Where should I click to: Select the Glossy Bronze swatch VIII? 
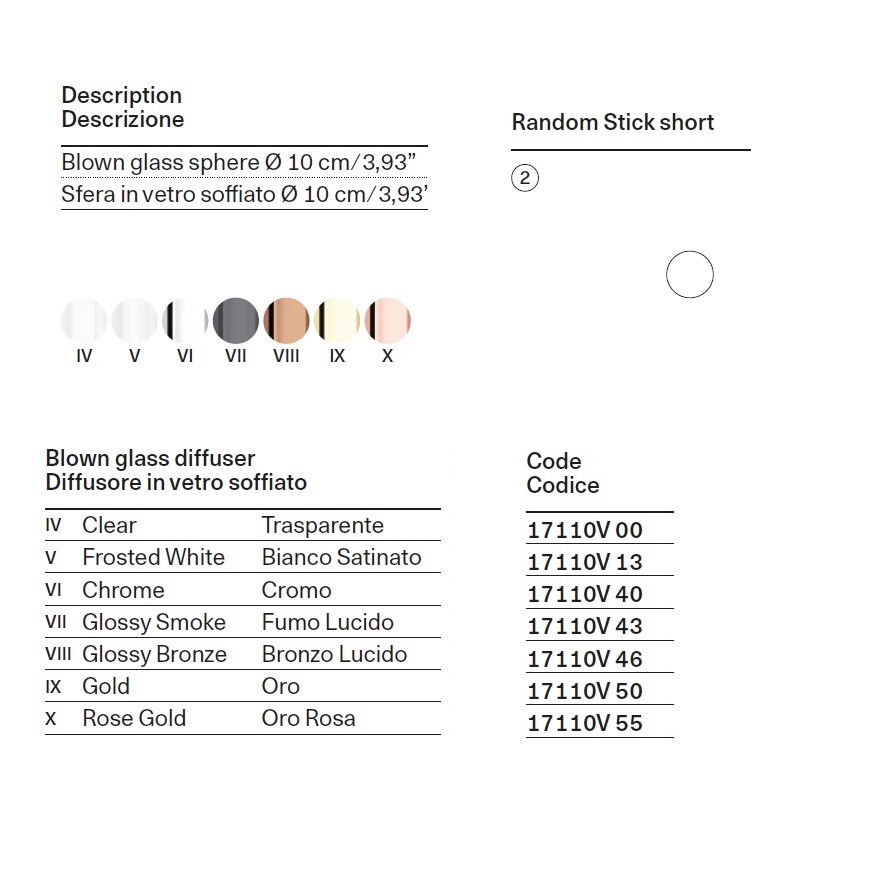(x=286, y=321)
